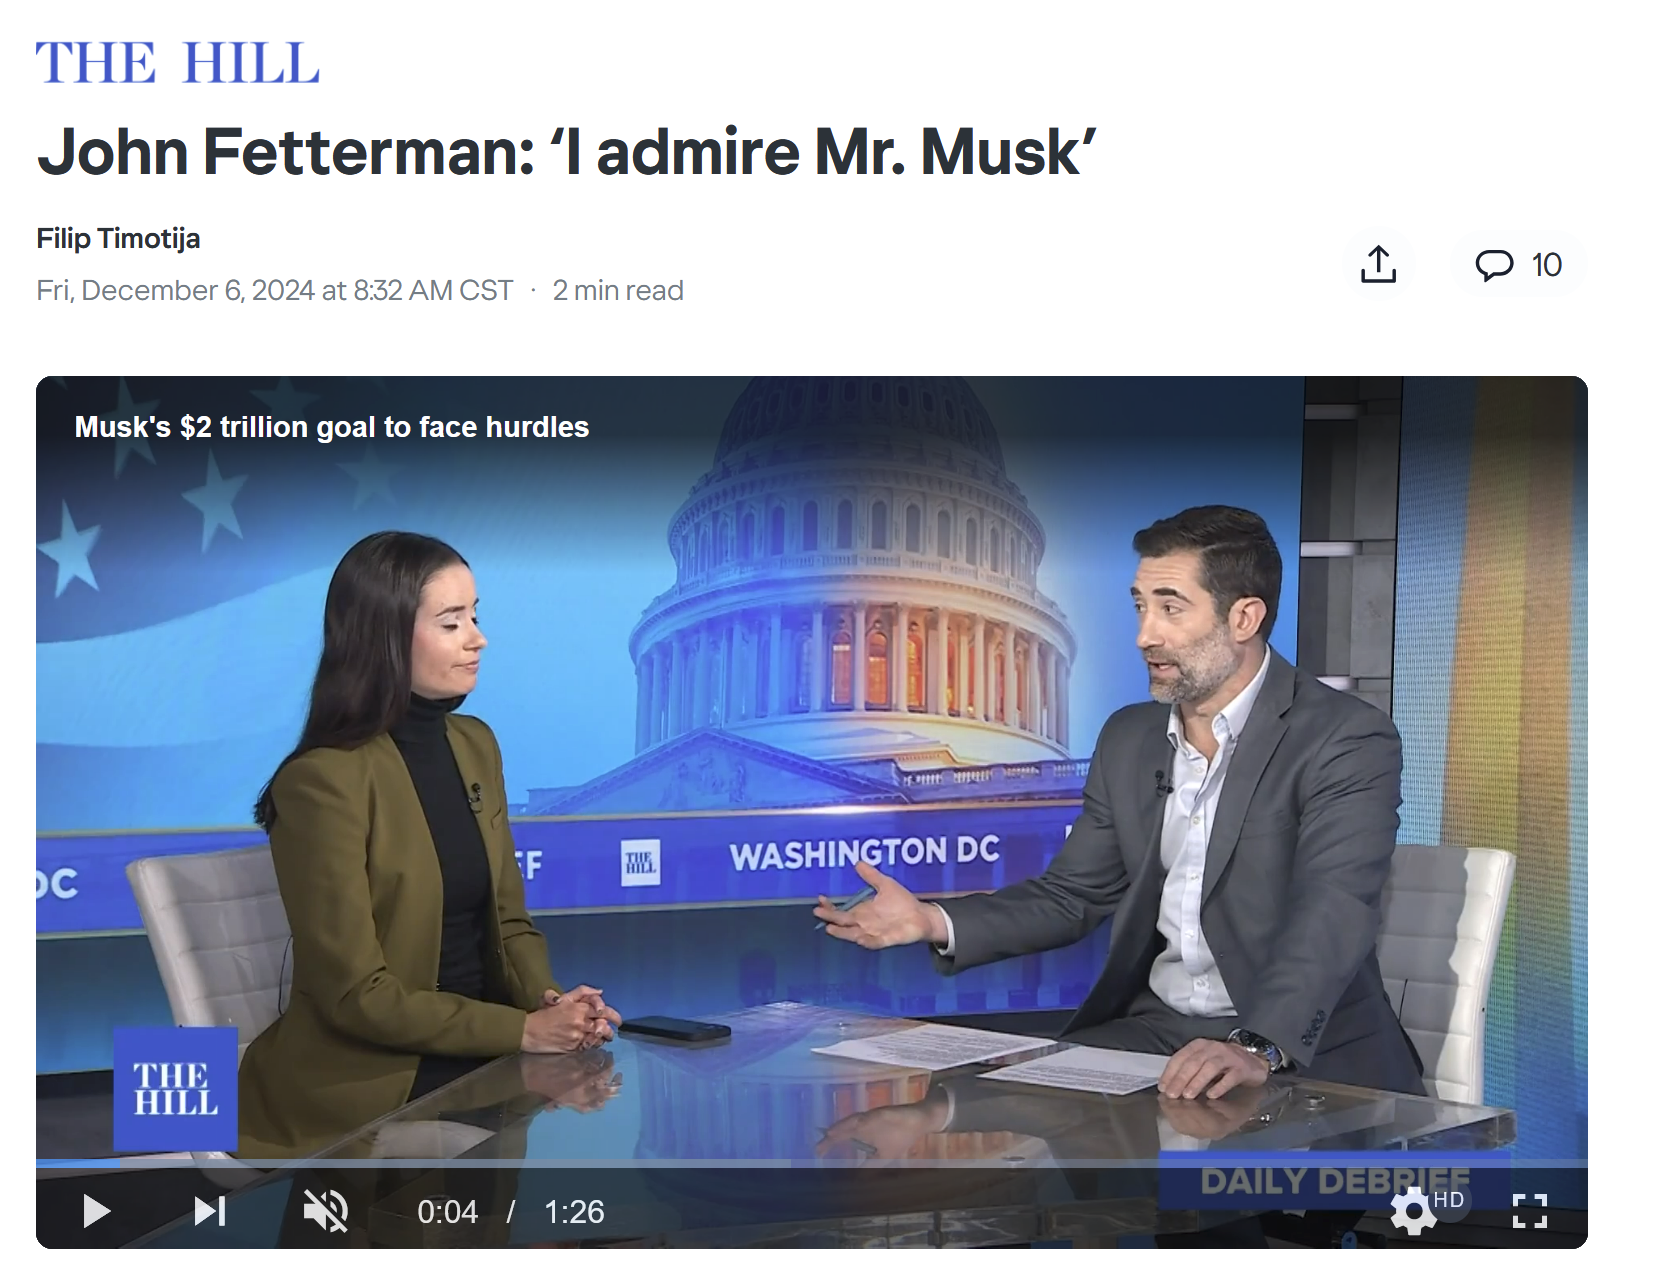Click the publish date Fri, December 6, 2024
Screen dimensions: 1657x1263
pyautogui.click(x=275, y=290)
